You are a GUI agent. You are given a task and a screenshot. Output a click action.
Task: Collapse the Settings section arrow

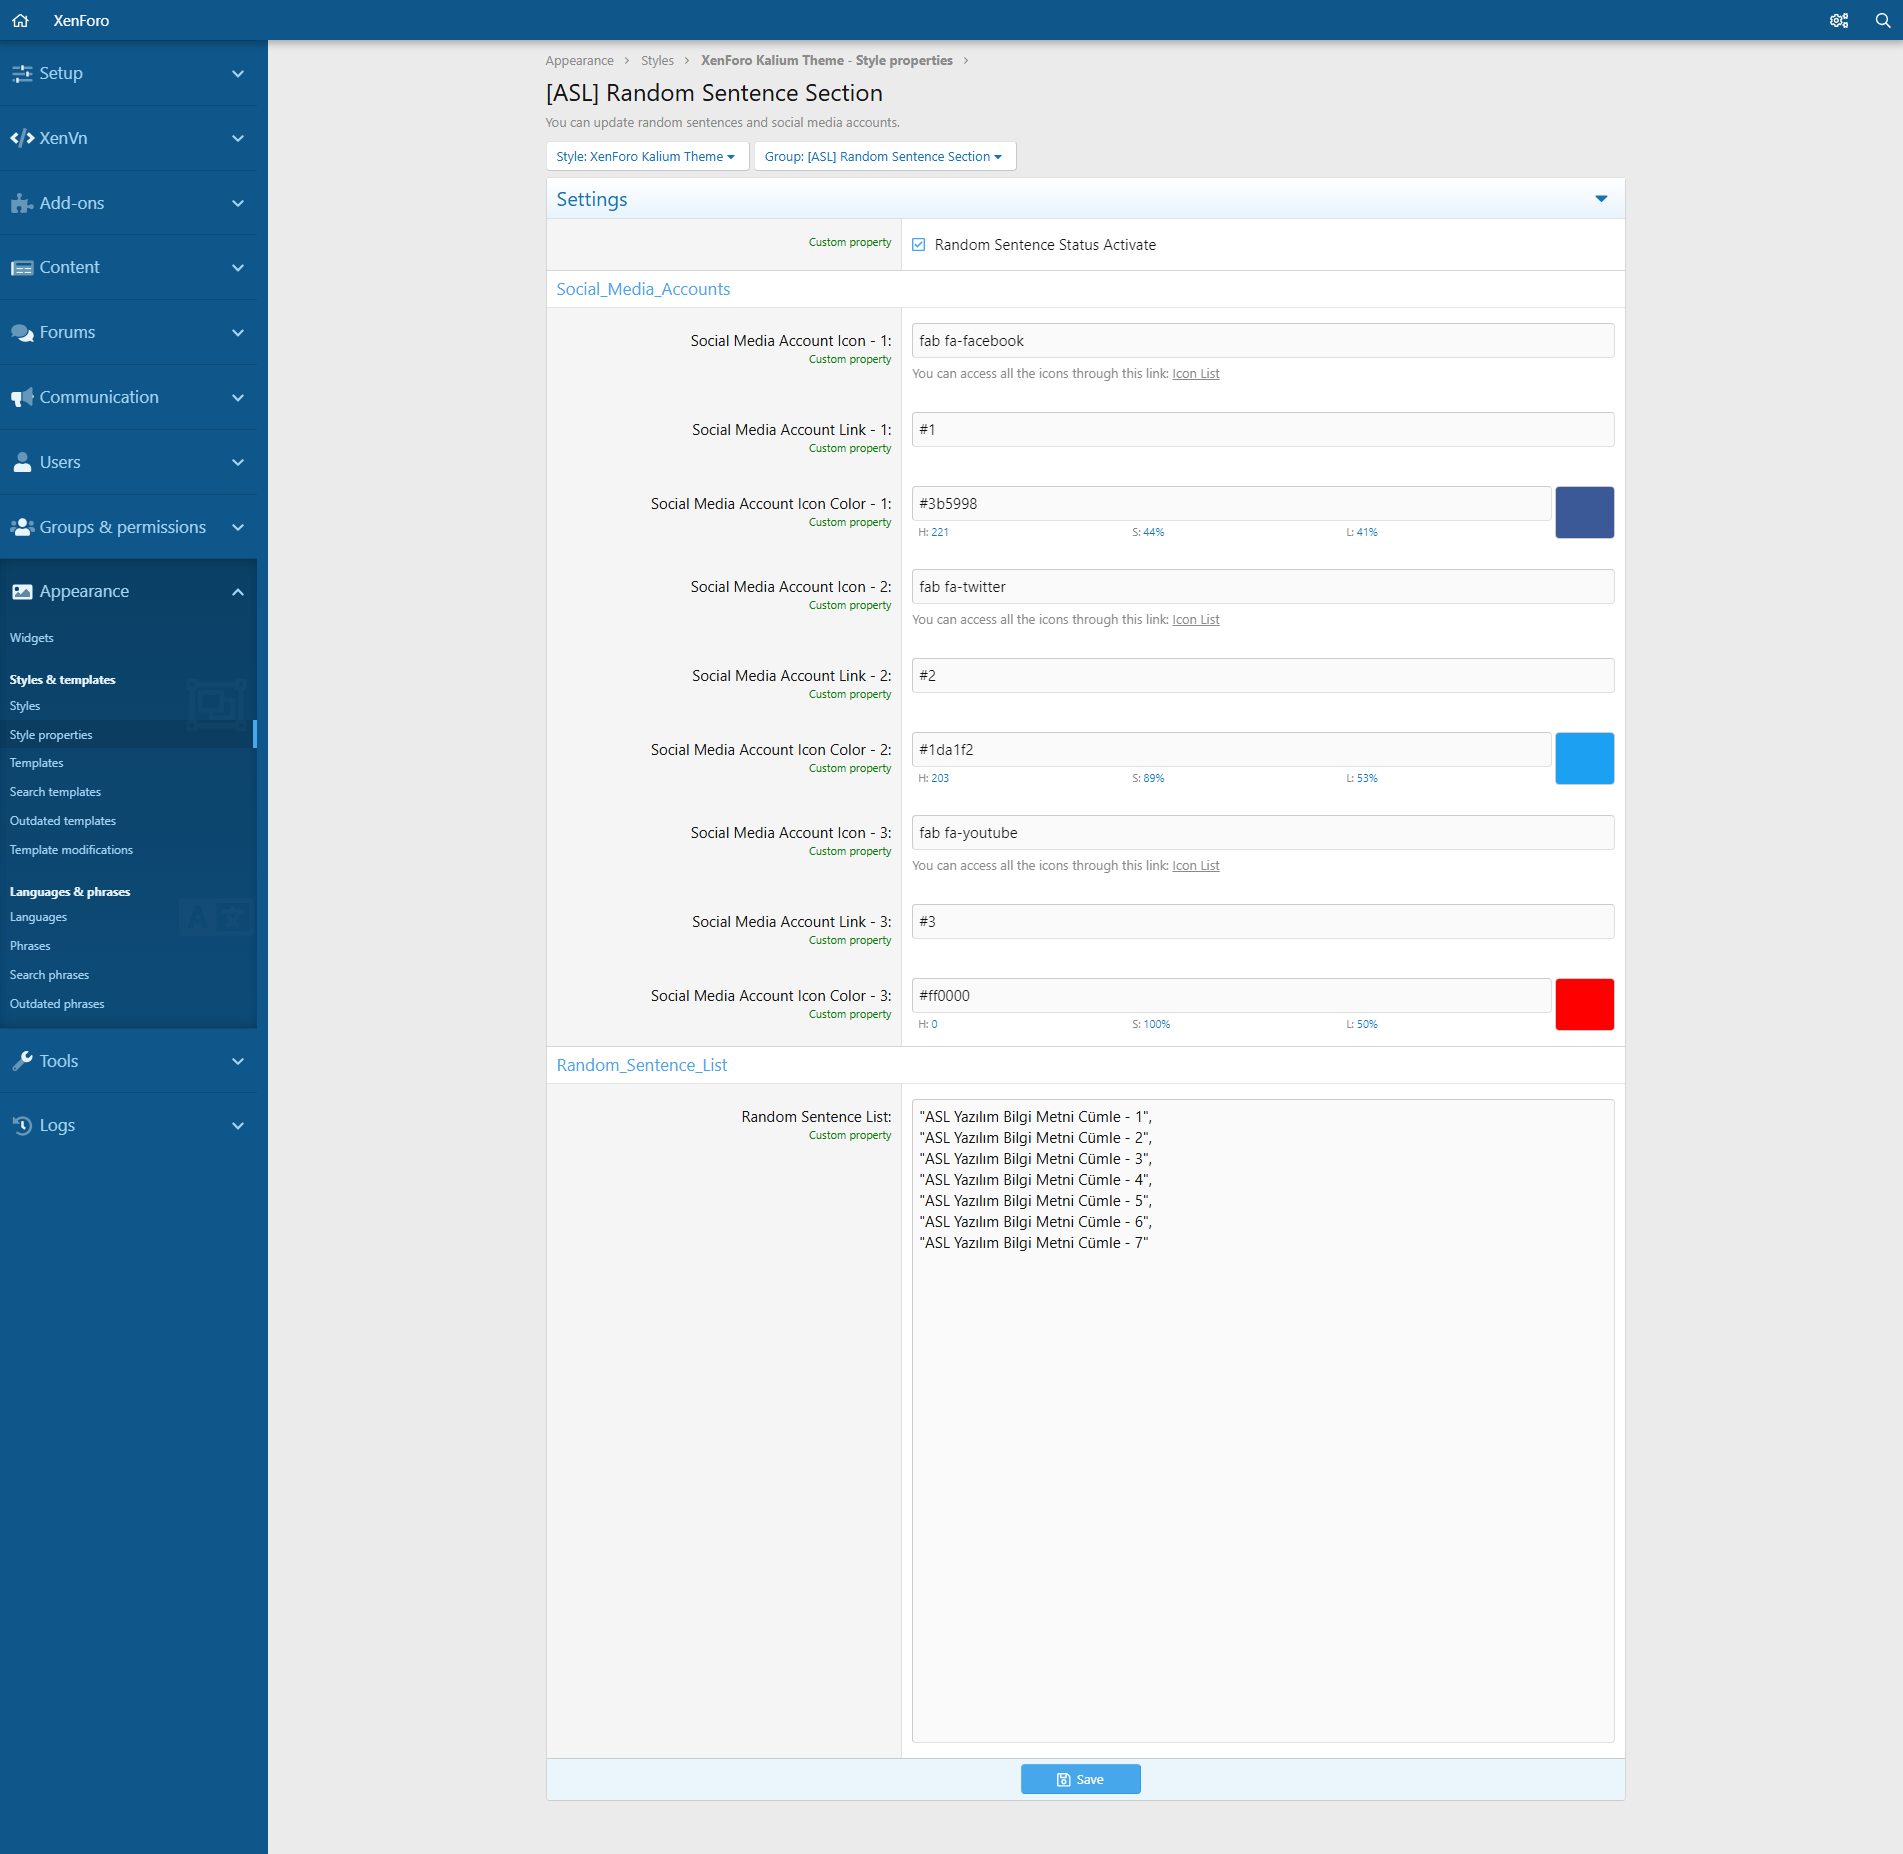click(x=1600, y=199)
